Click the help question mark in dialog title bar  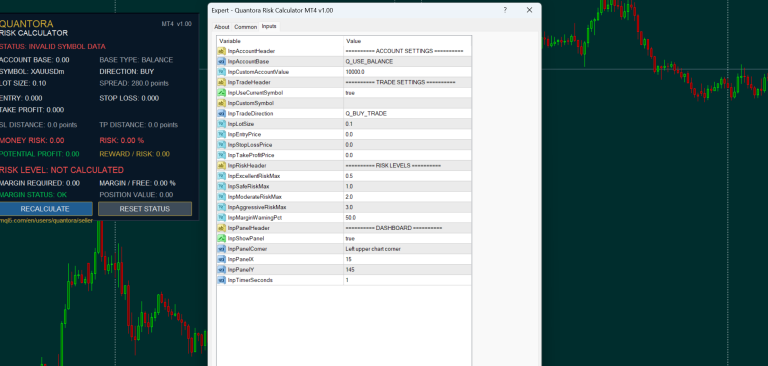point(505,10)
